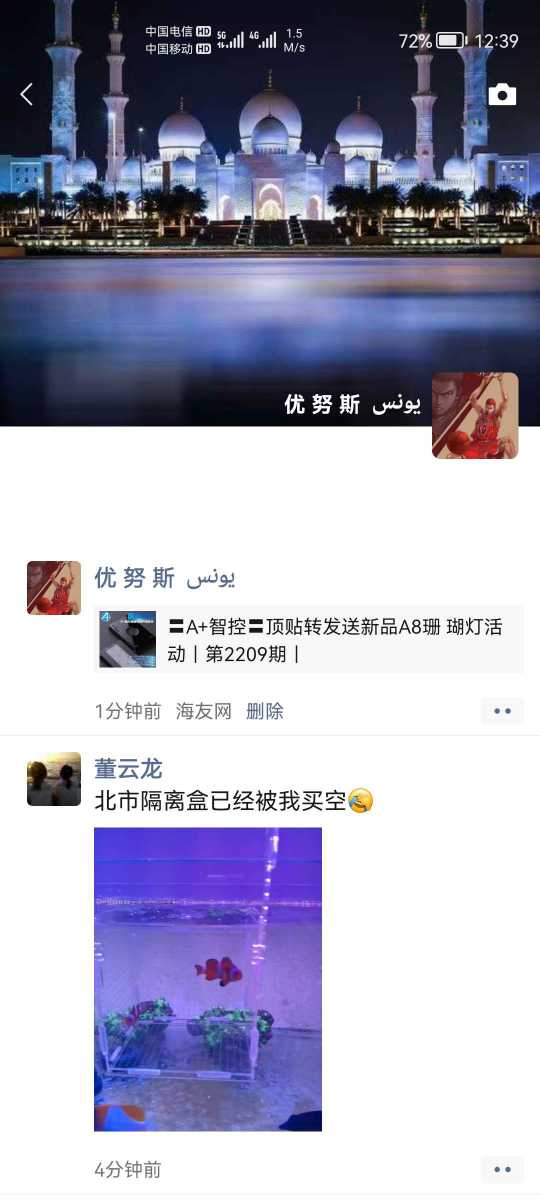Open the camera to post a moment
Viewport: 540px width, 1200px height.
(502, 95)
